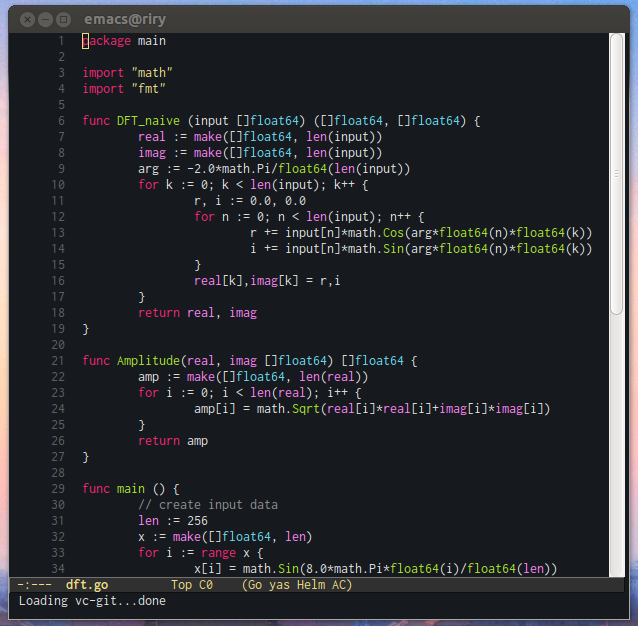Click 'Loading vc-git...done' echo message
This screenshot has width=638, height=626.
(92, 601)
